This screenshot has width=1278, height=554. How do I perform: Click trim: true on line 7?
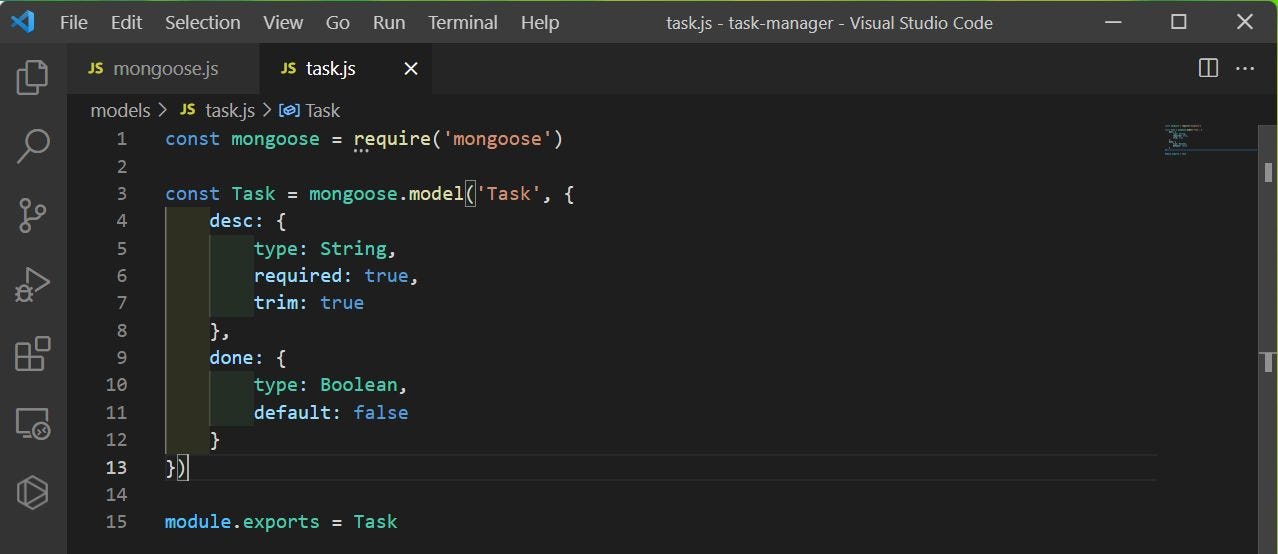[309, 303]
